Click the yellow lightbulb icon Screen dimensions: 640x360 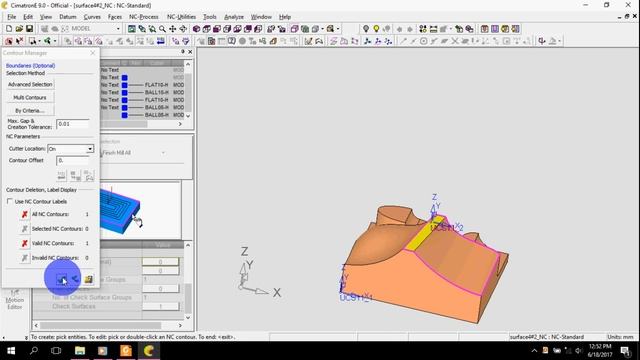(x=376, y=29)
